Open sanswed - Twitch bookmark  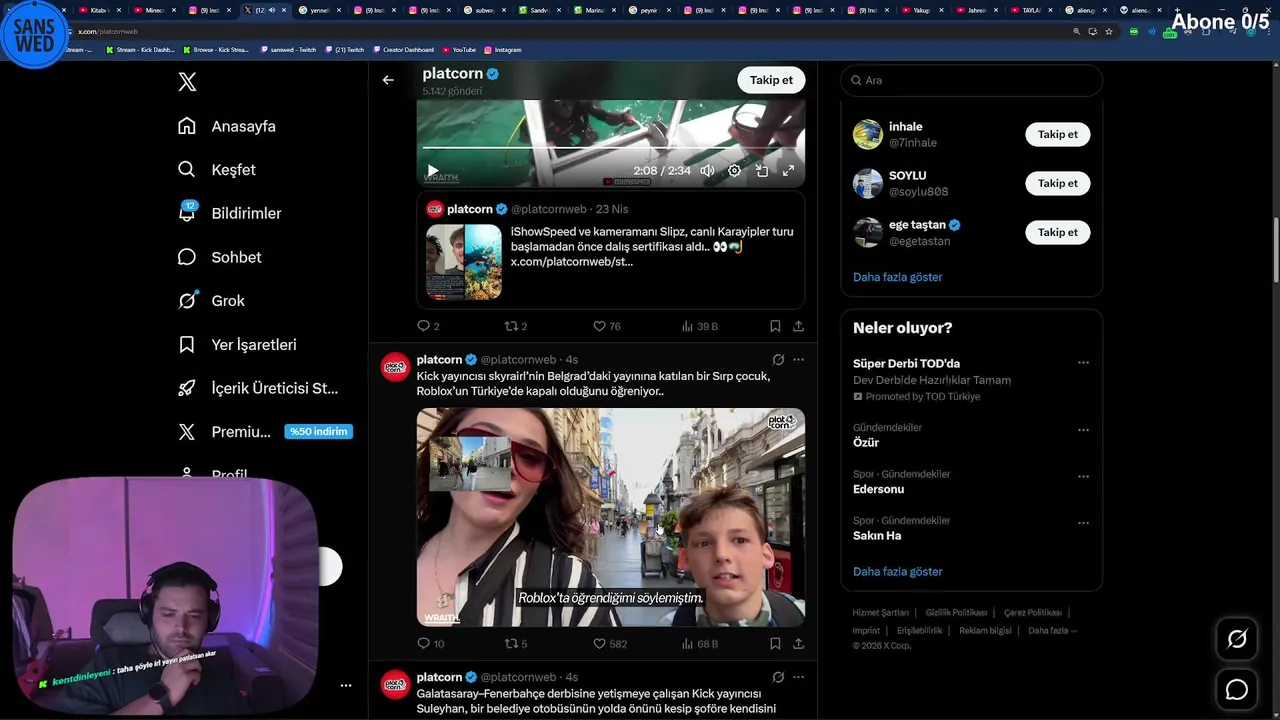pos(288,49)
